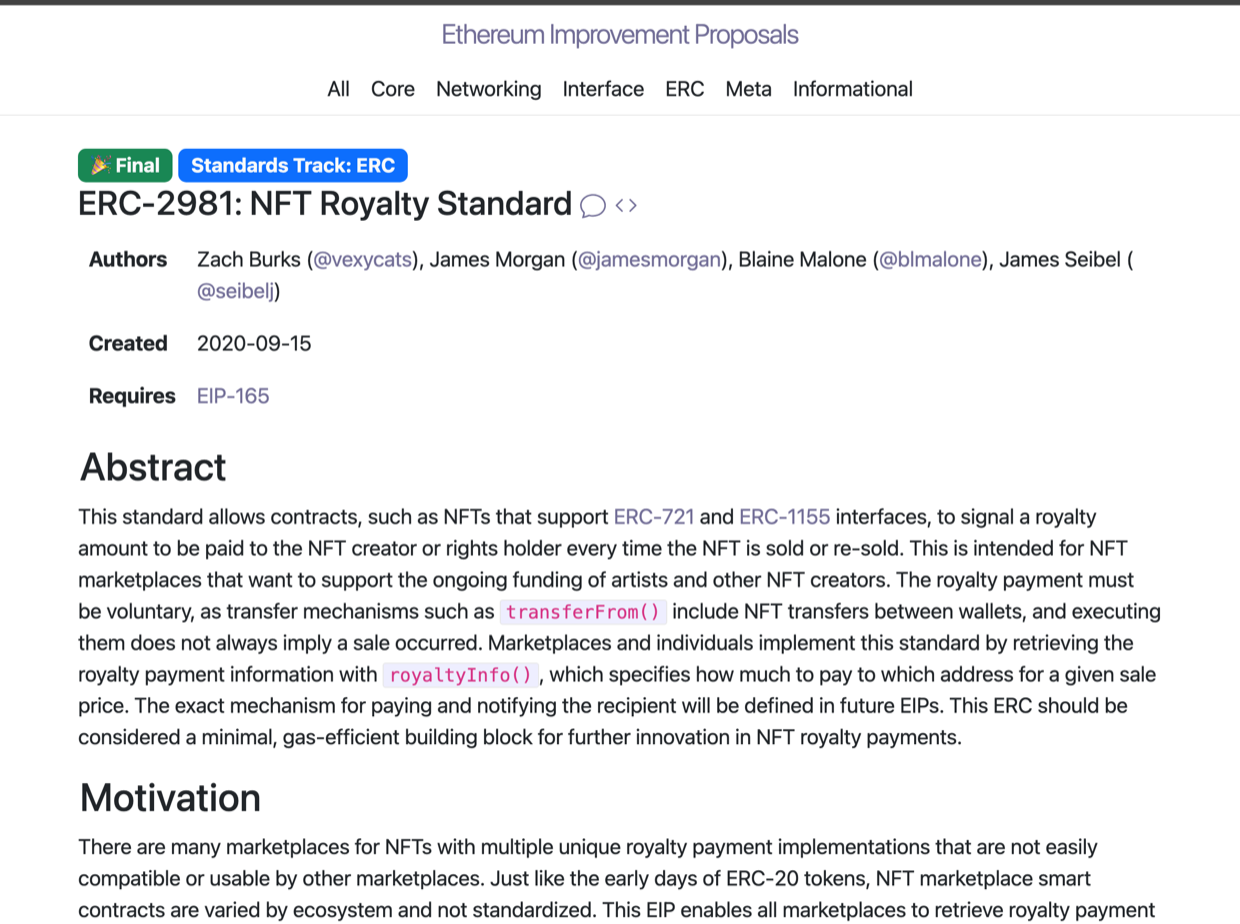Visit the @blmalone author link
Viewport: 1240px width, 924px height.
click(931, 260)
